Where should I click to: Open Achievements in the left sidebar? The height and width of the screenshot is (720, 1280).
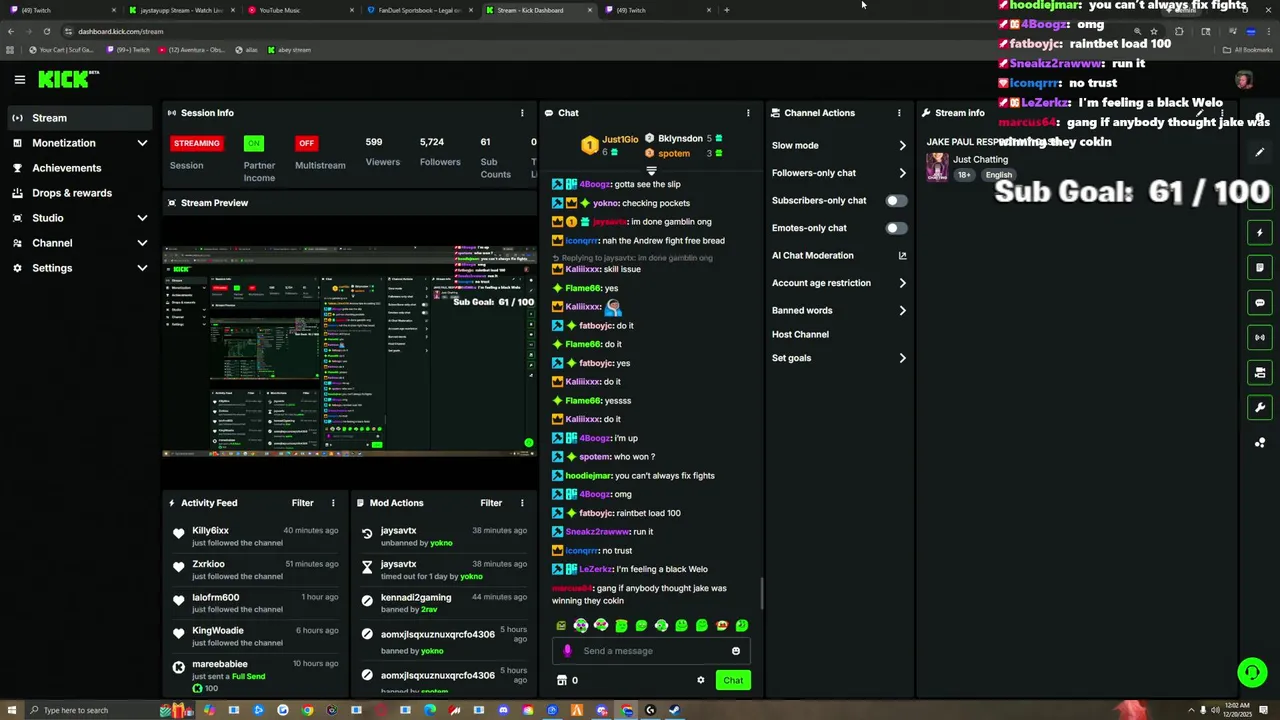point(80,168)
